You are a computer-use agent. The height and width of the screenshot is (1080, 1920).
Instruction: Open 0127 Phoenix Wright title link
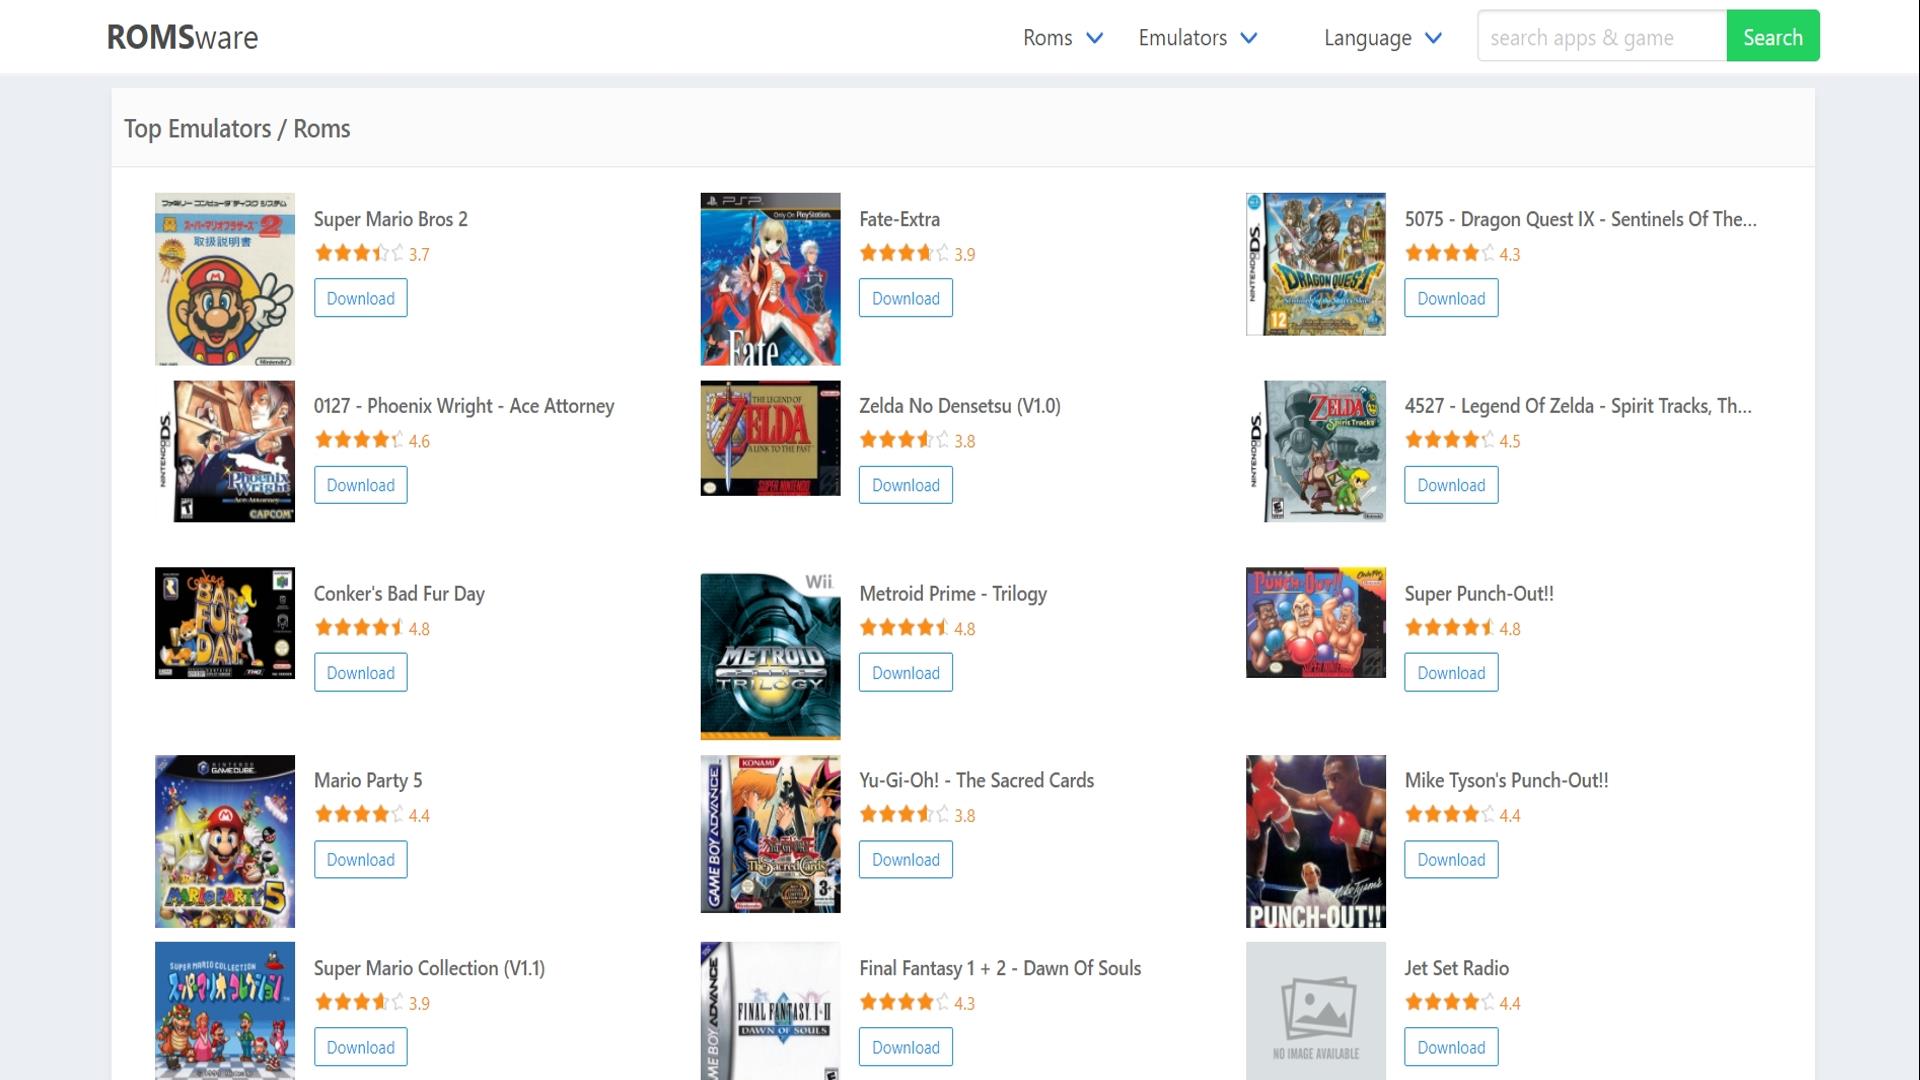[464, 406]
